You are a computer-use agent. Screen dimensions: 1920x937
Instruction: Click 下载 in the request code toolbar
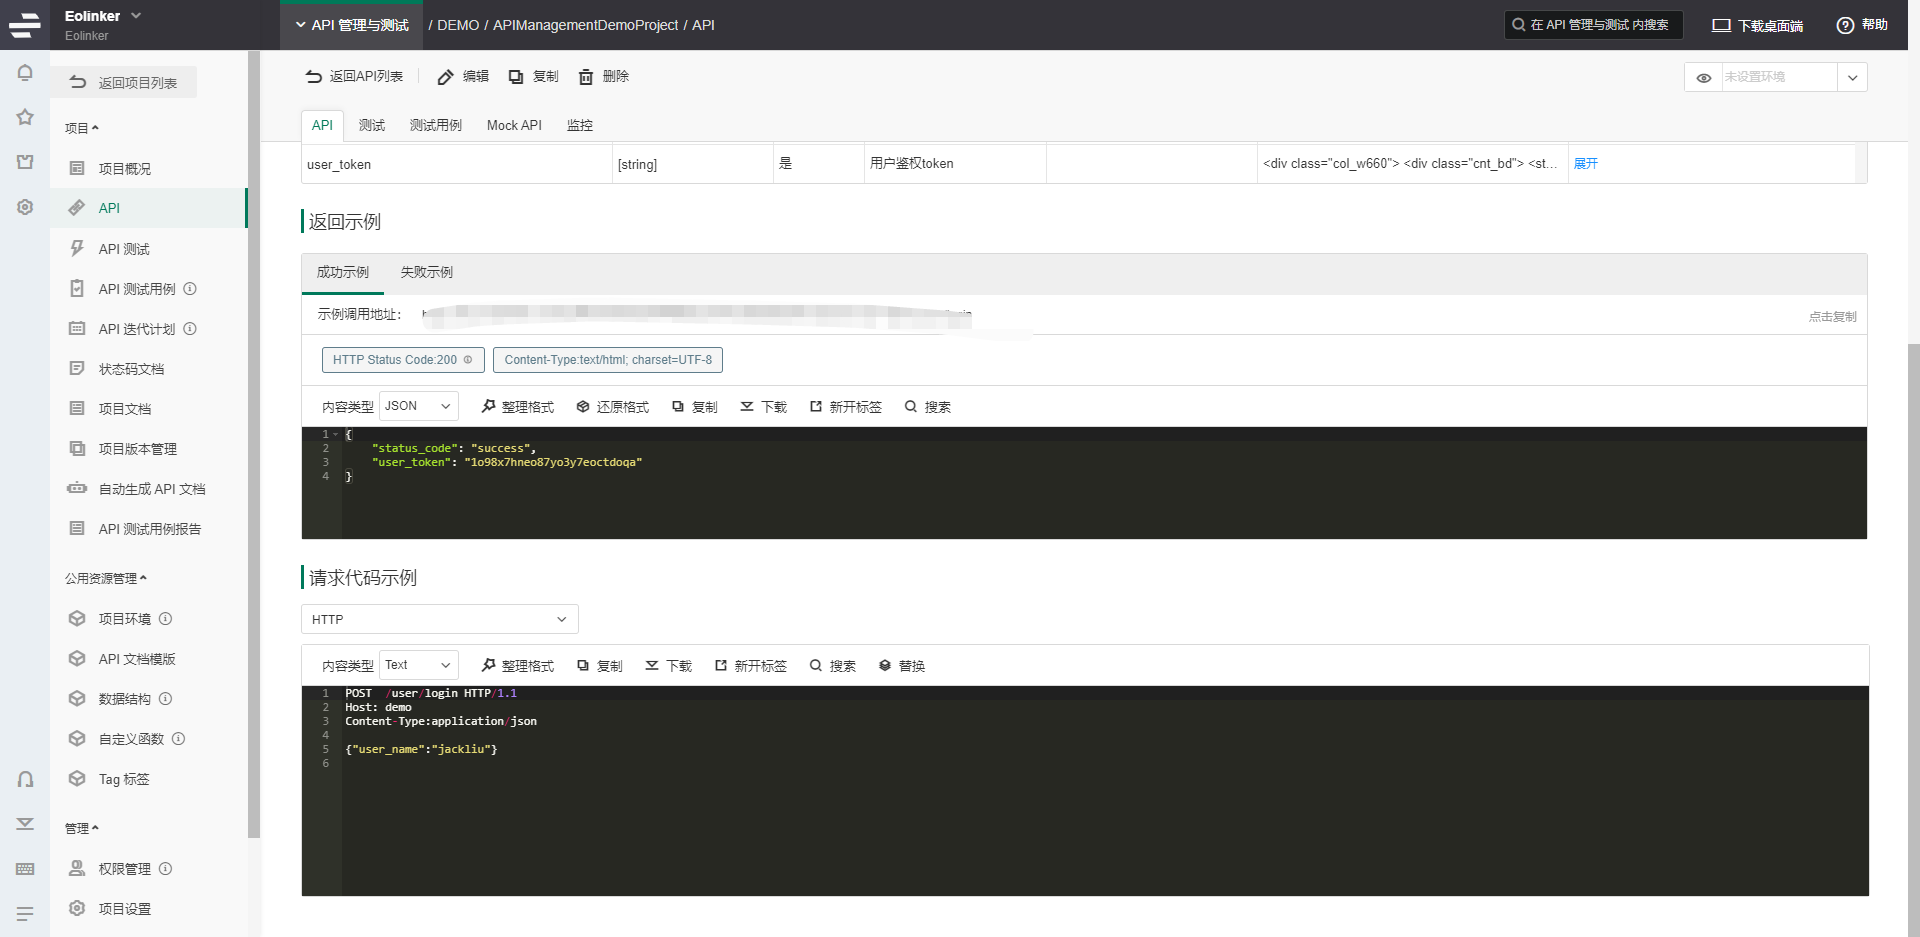pyautogui.click(x=668, y=666)
